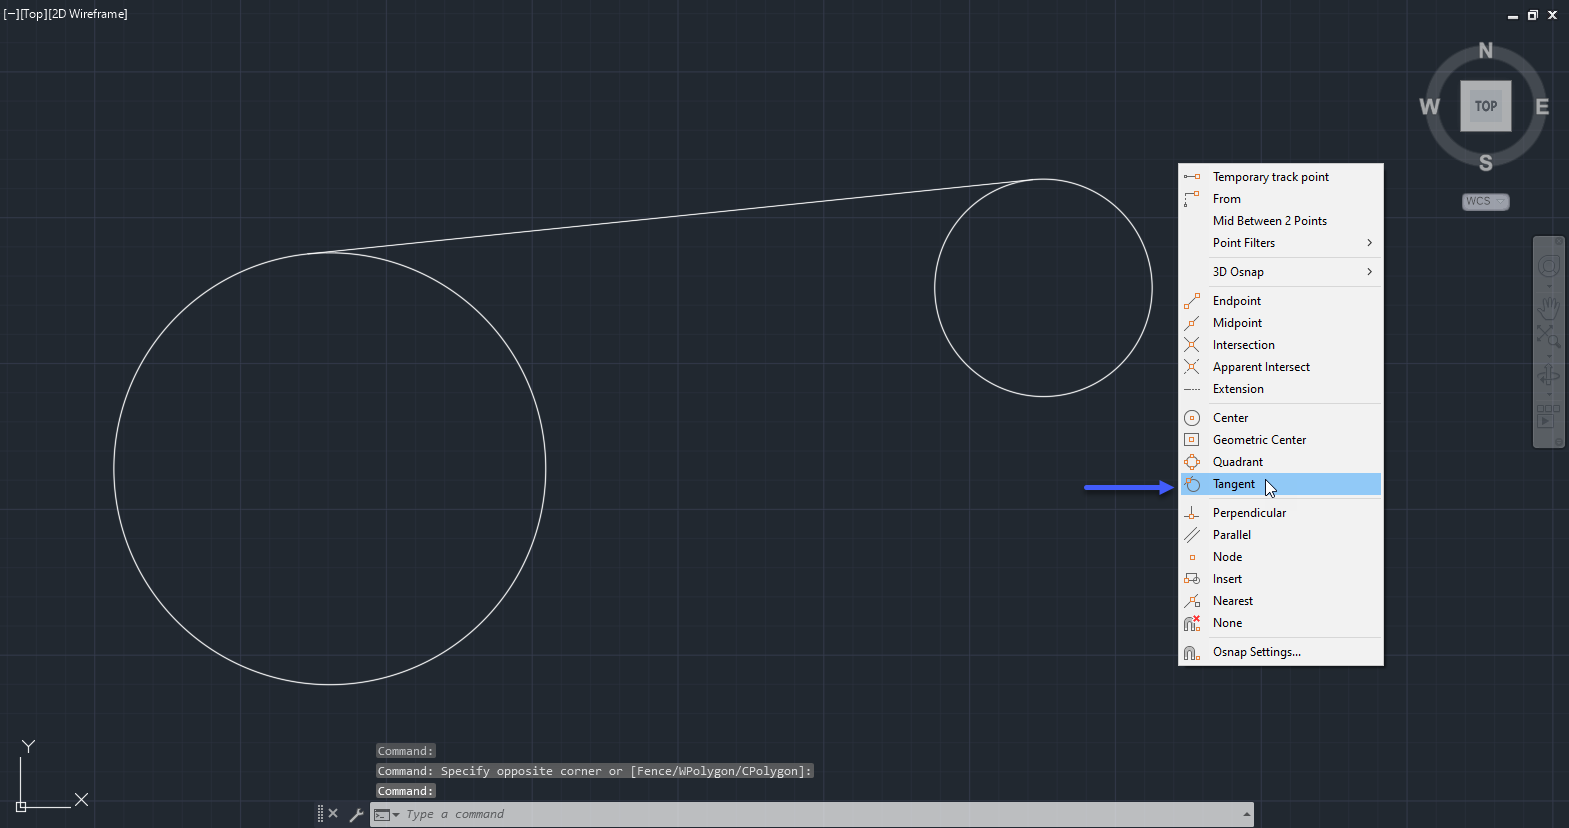
Task: Restore down the drawing viewport window
Action: point(1532,15)
